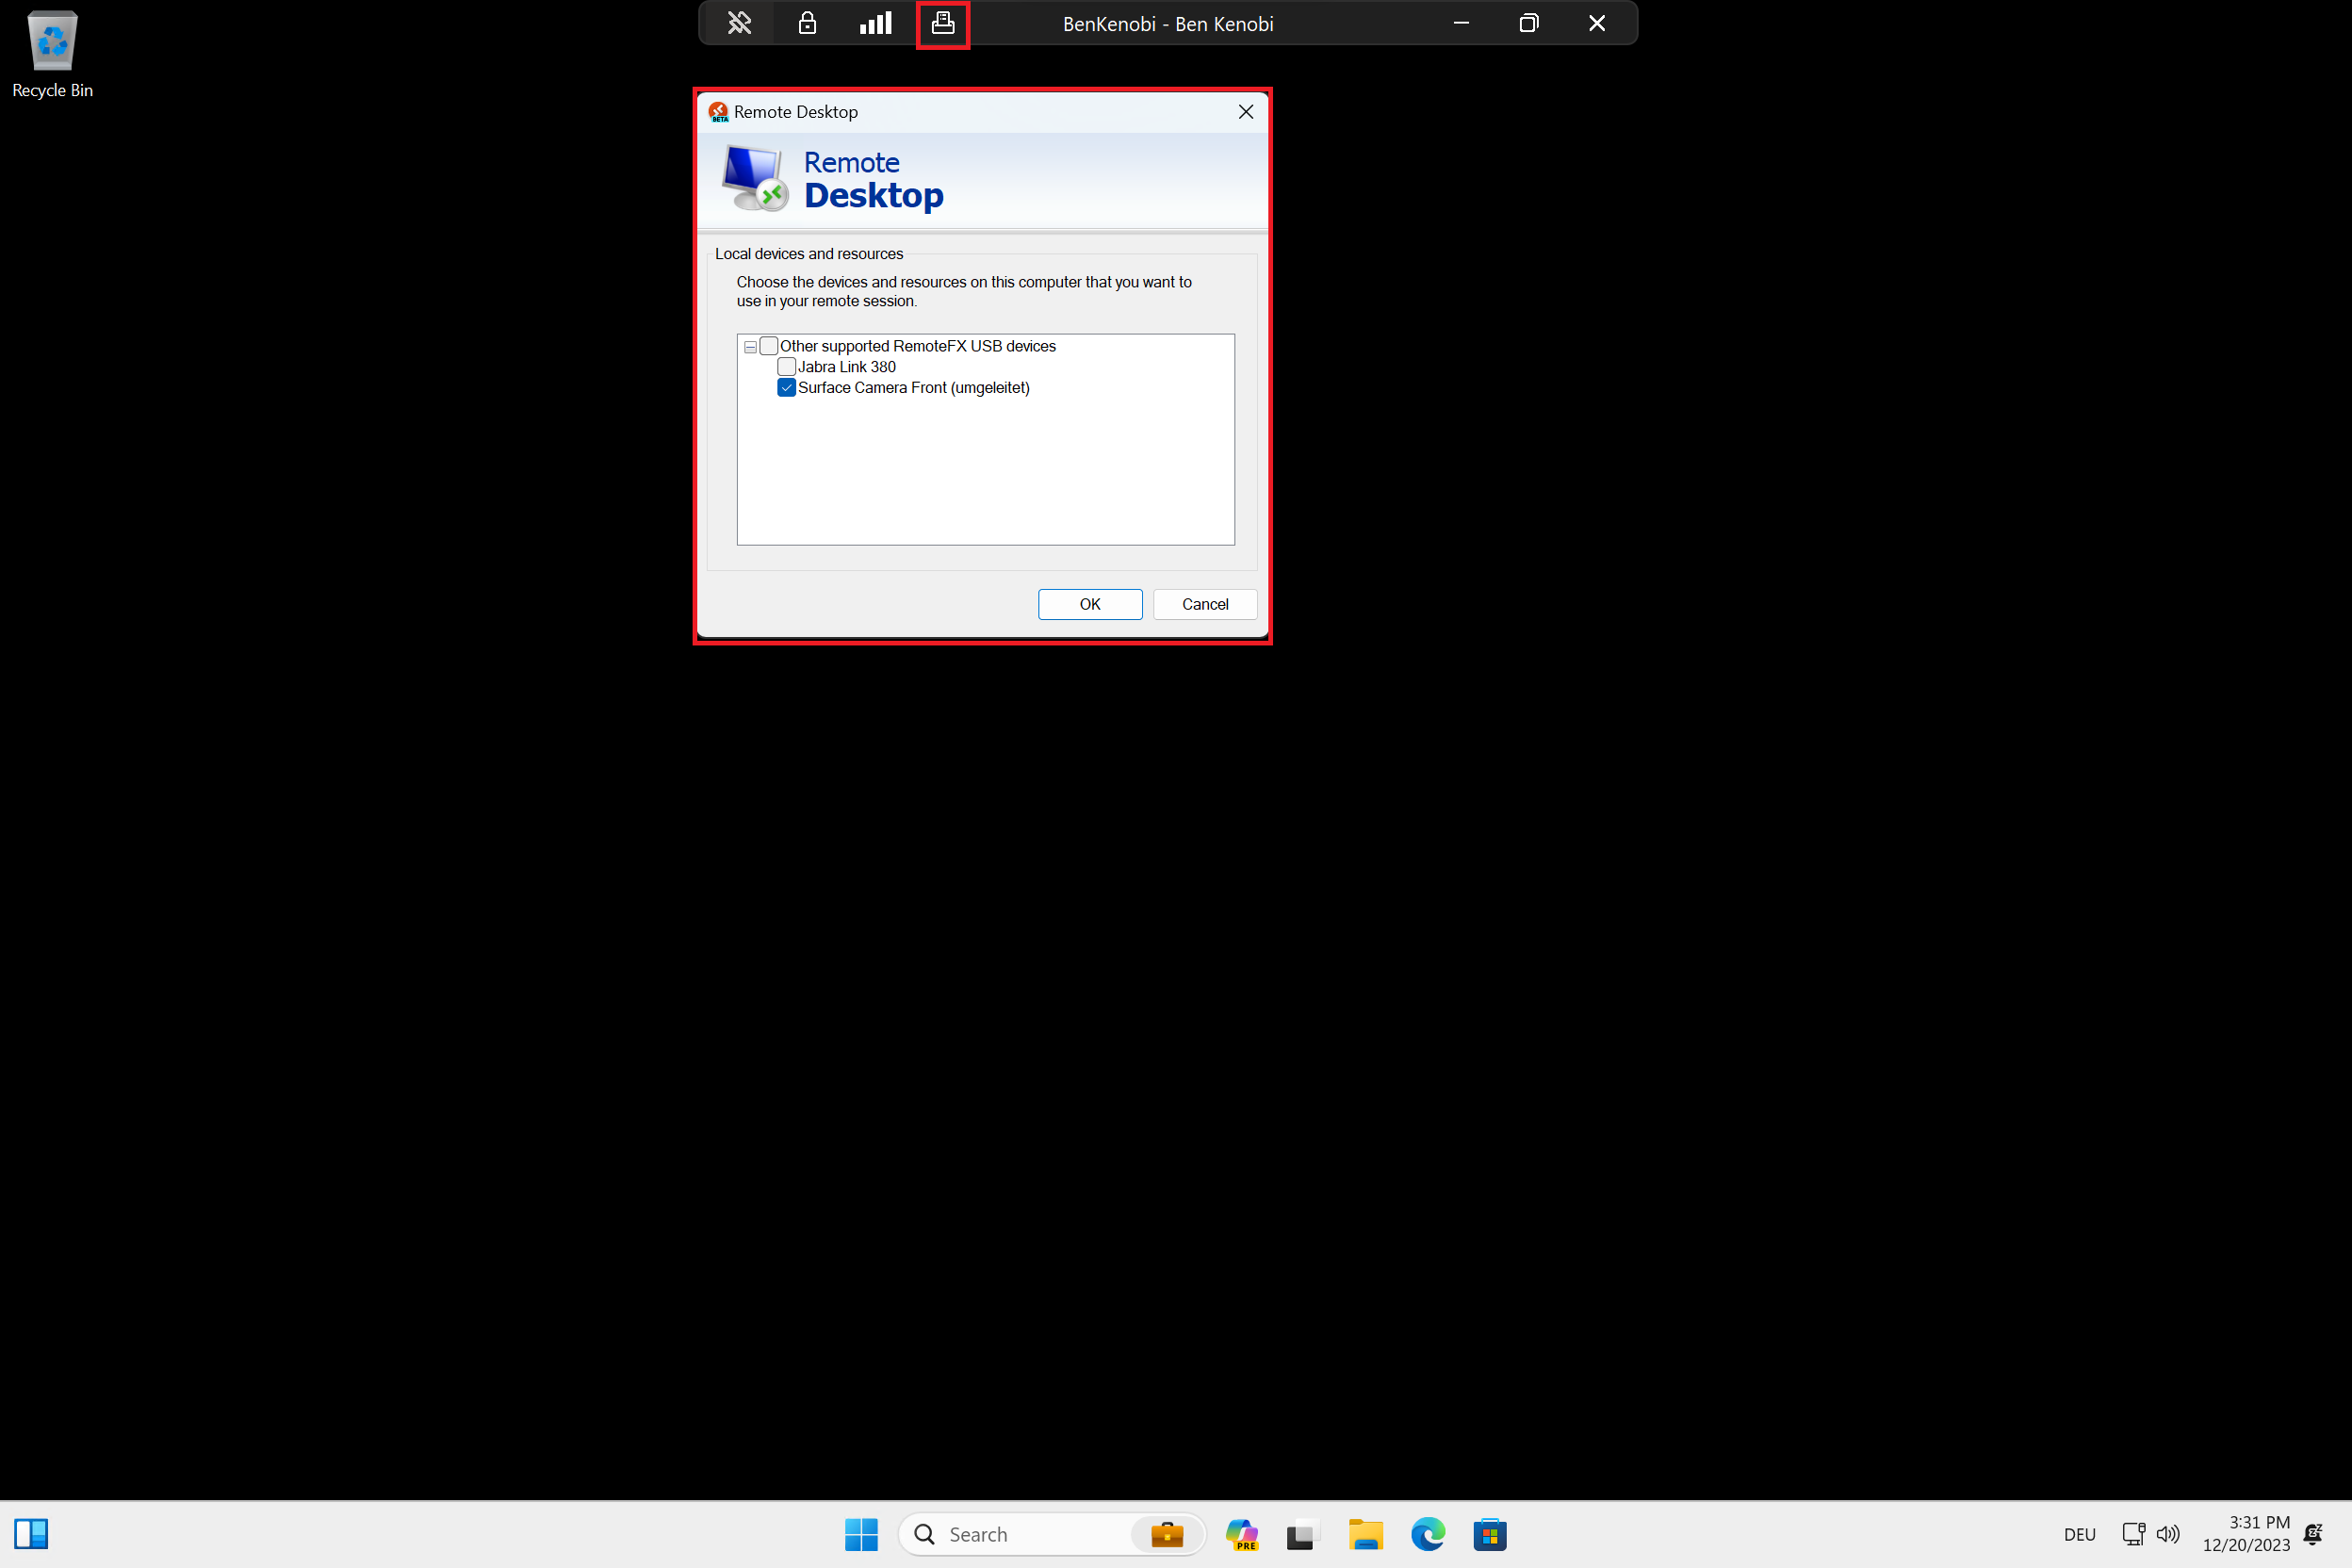Check connection quality via signal bars icon
This screenshot has width=2352, height=1568.
(x=874, y=22)
